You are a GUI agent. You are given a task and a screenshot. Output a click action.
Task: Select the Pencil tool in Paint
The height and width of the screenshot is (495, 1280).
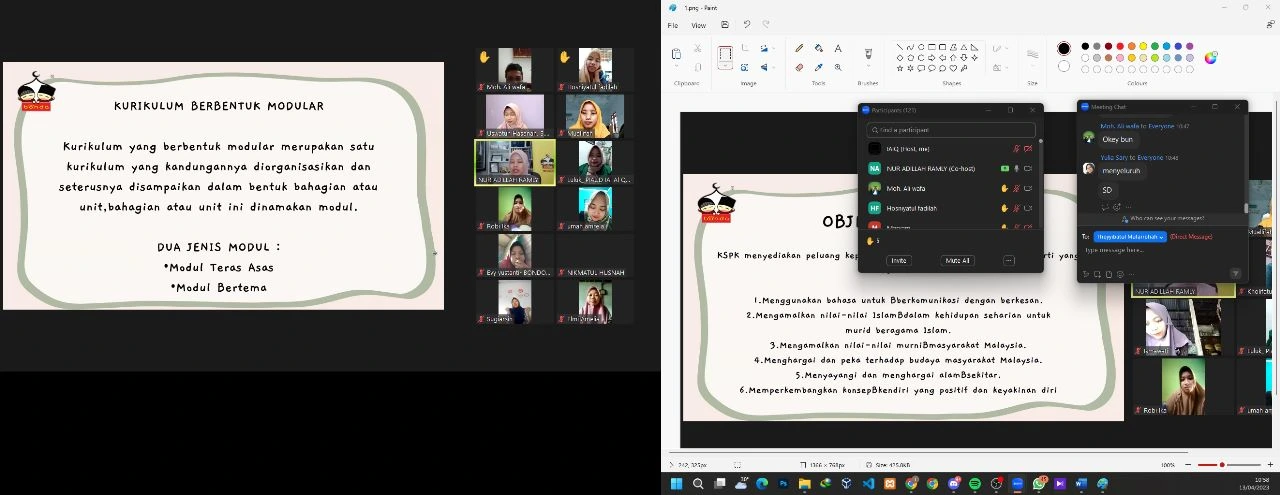800,48
